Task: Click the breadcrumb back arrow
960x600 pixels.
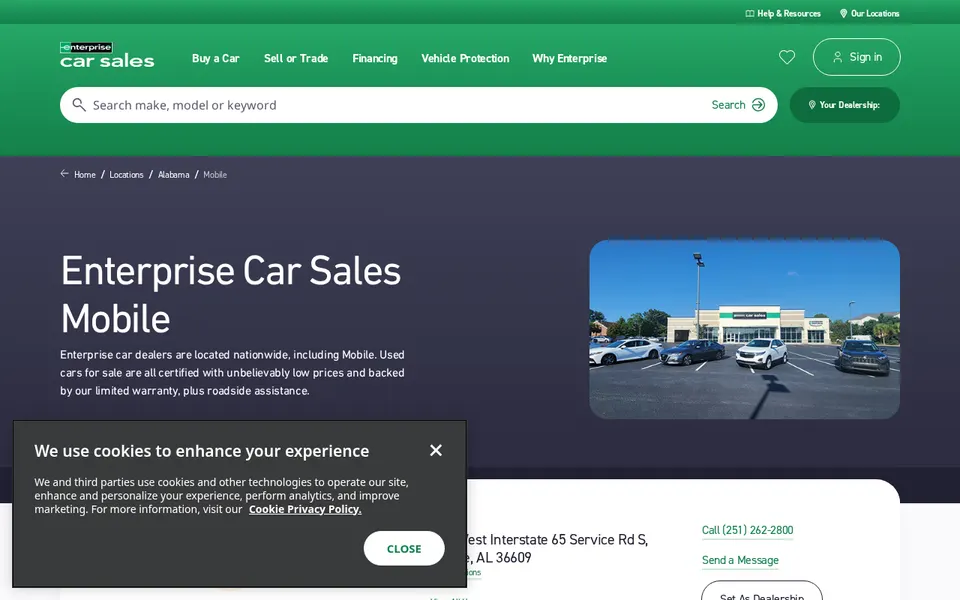Action: pyautogui.click(x=64, y=174)
